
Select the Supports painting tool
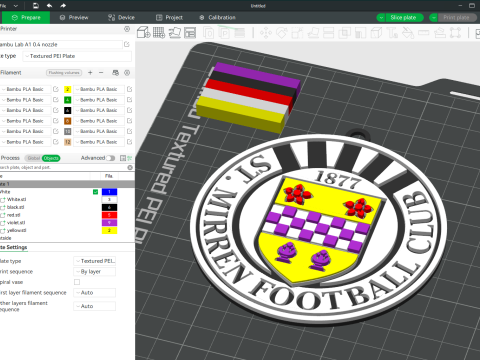[360, 33]
